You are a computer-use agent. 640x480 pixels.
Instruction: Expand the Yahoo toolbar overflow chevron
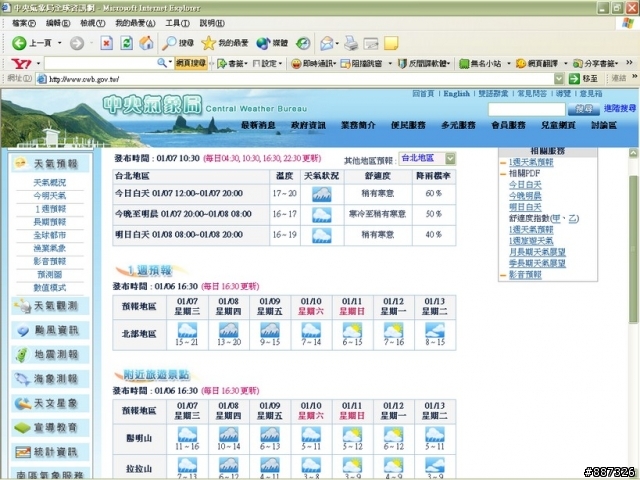coord(629,62)
